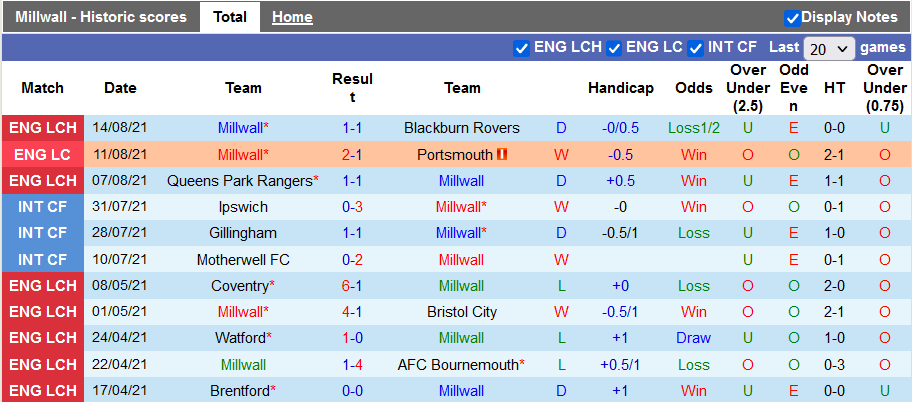Open the Blackburn Rovers team link
Image resolution: width=912 pixels, height=402 pixels.
click(462, 128)
